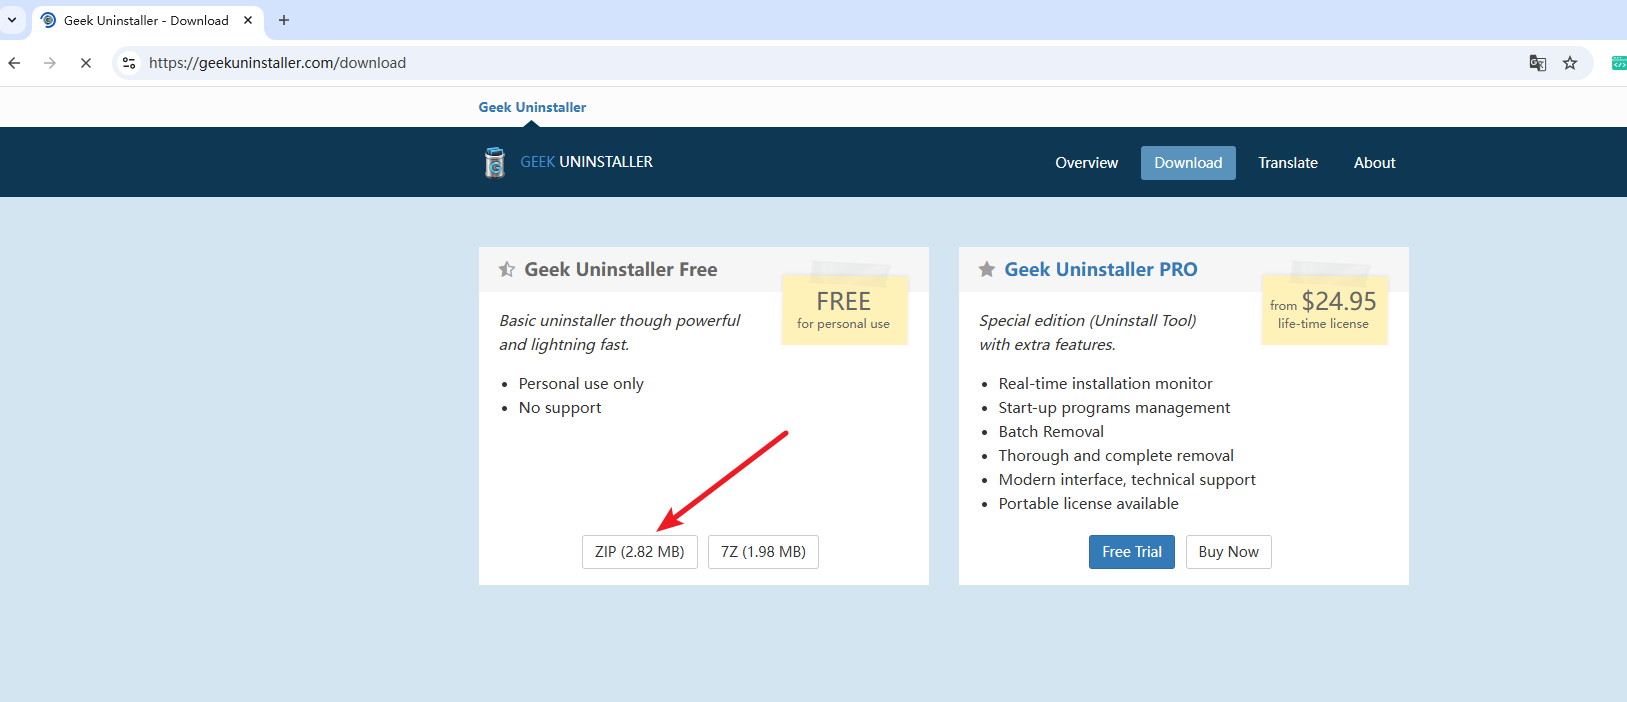1627x702 pixels.
Task: Click the 'Batch Removal' bullet
Action: pyautogui.click(x=1051, y=432)
